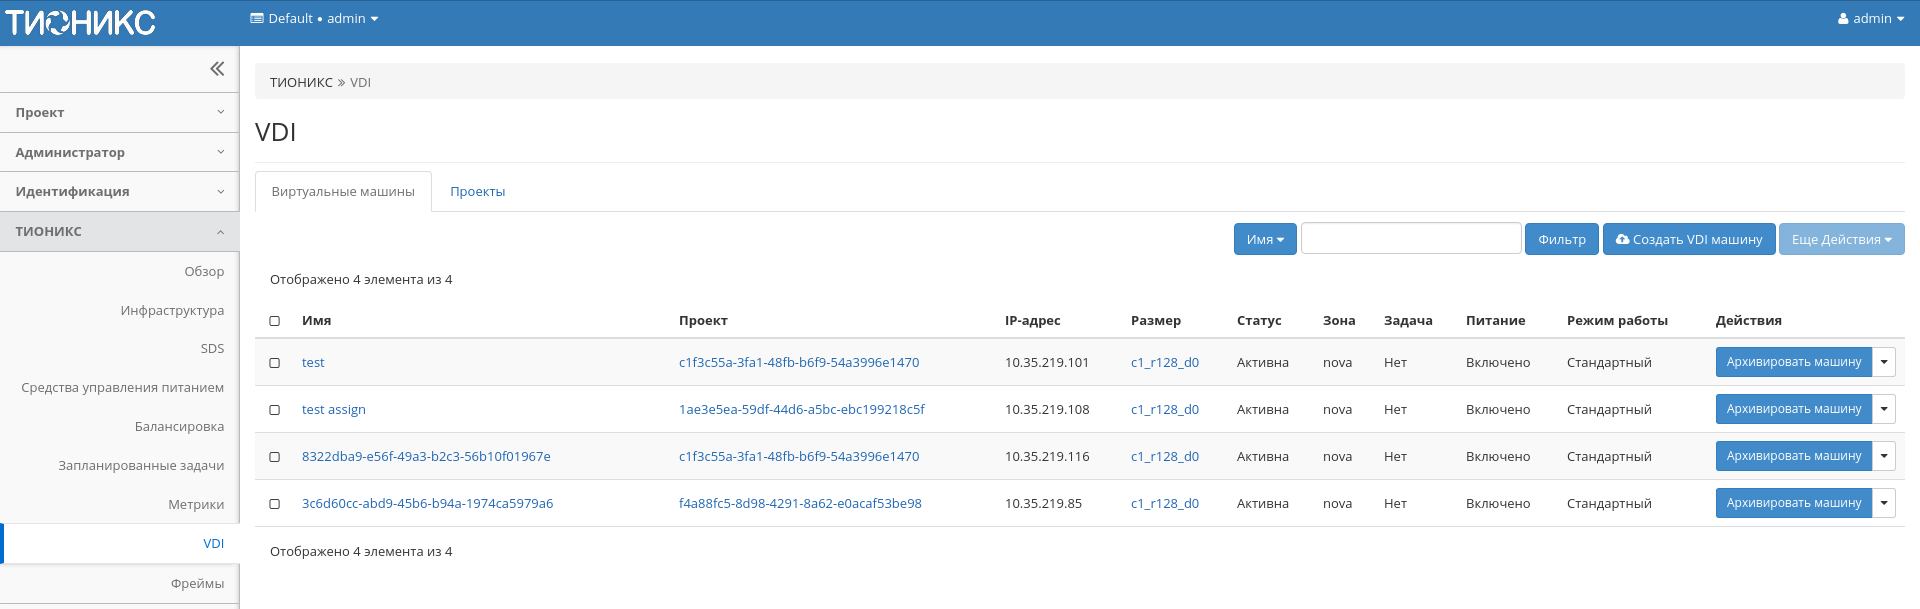The height and width of the screenshot is (609, 1920).
Task: Click the filter text input field
Action: (x=1410, y=239)
